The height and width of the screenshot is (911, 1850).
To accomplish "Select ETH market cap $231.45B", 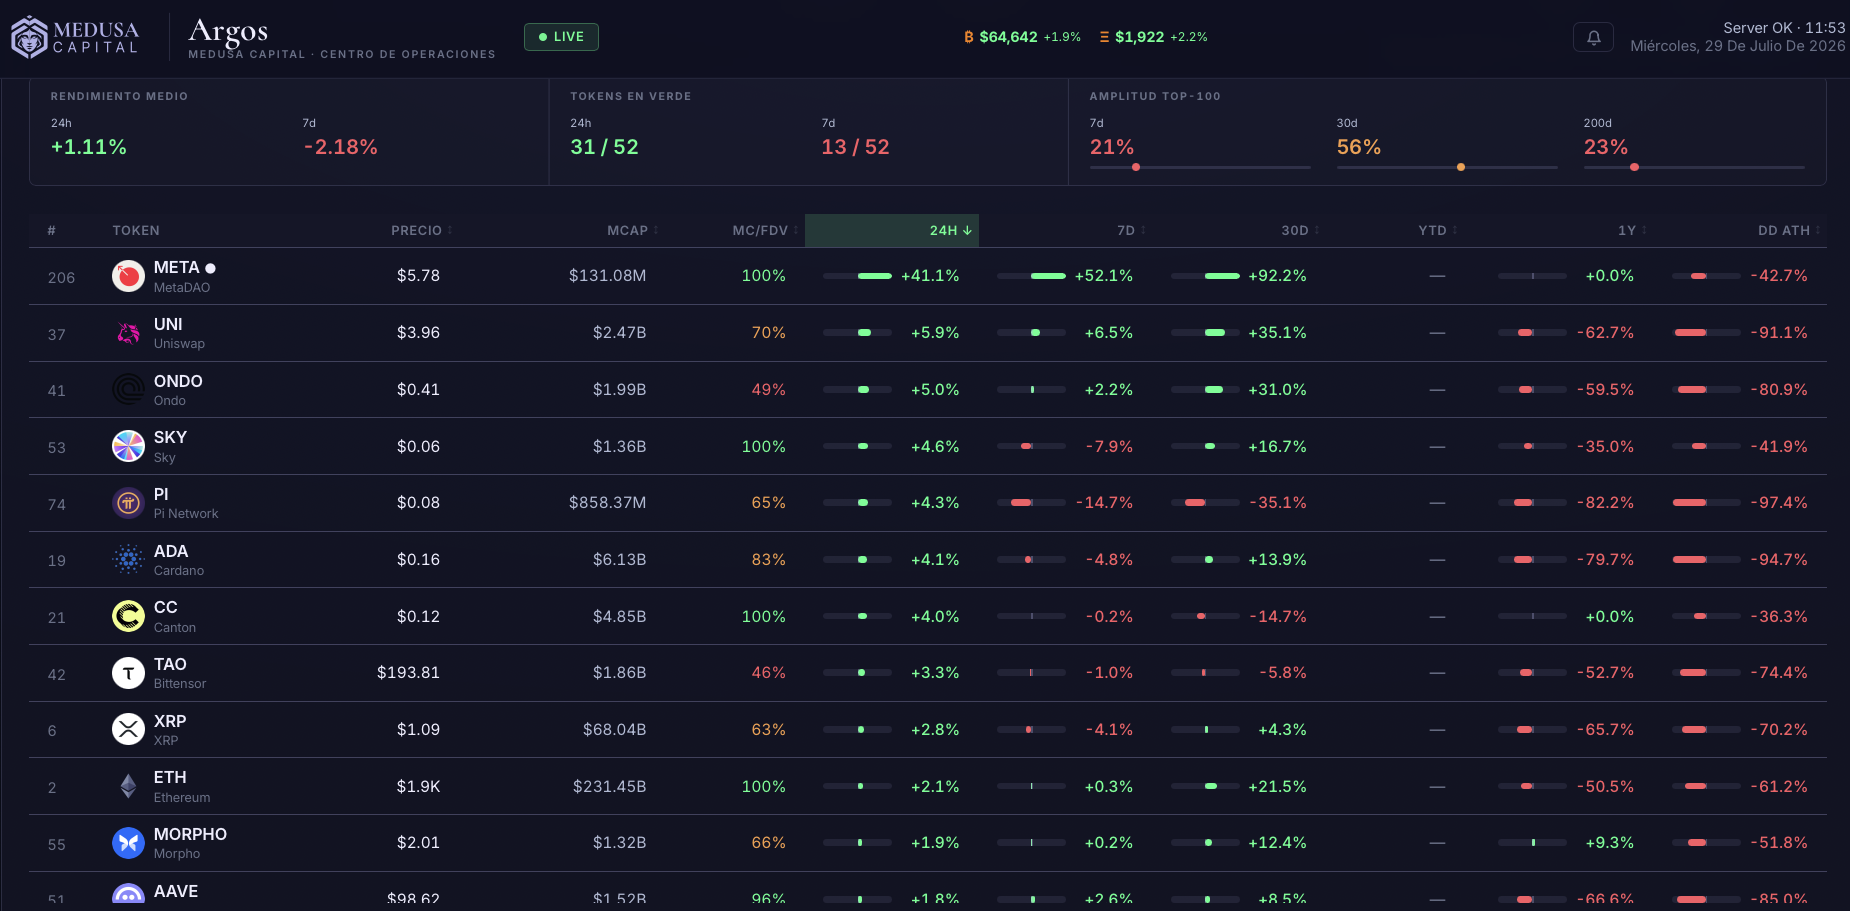I will (609, 787).
